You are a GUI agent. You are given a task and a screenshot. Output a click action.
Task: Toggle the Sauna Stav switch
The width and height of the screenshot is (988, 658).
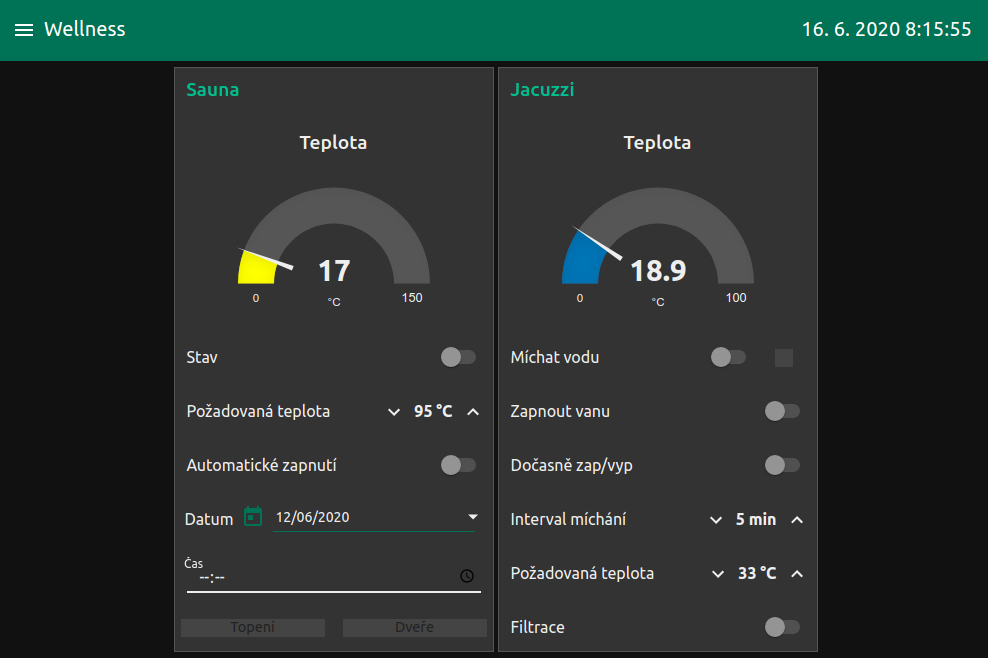(x=458, y=357)
